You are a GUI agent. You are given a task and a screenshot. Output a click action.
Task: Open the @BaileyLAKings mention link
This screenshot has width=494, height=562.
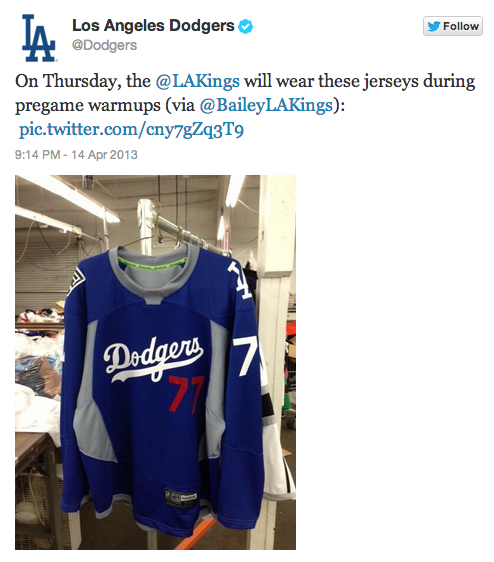pos(266,105)
